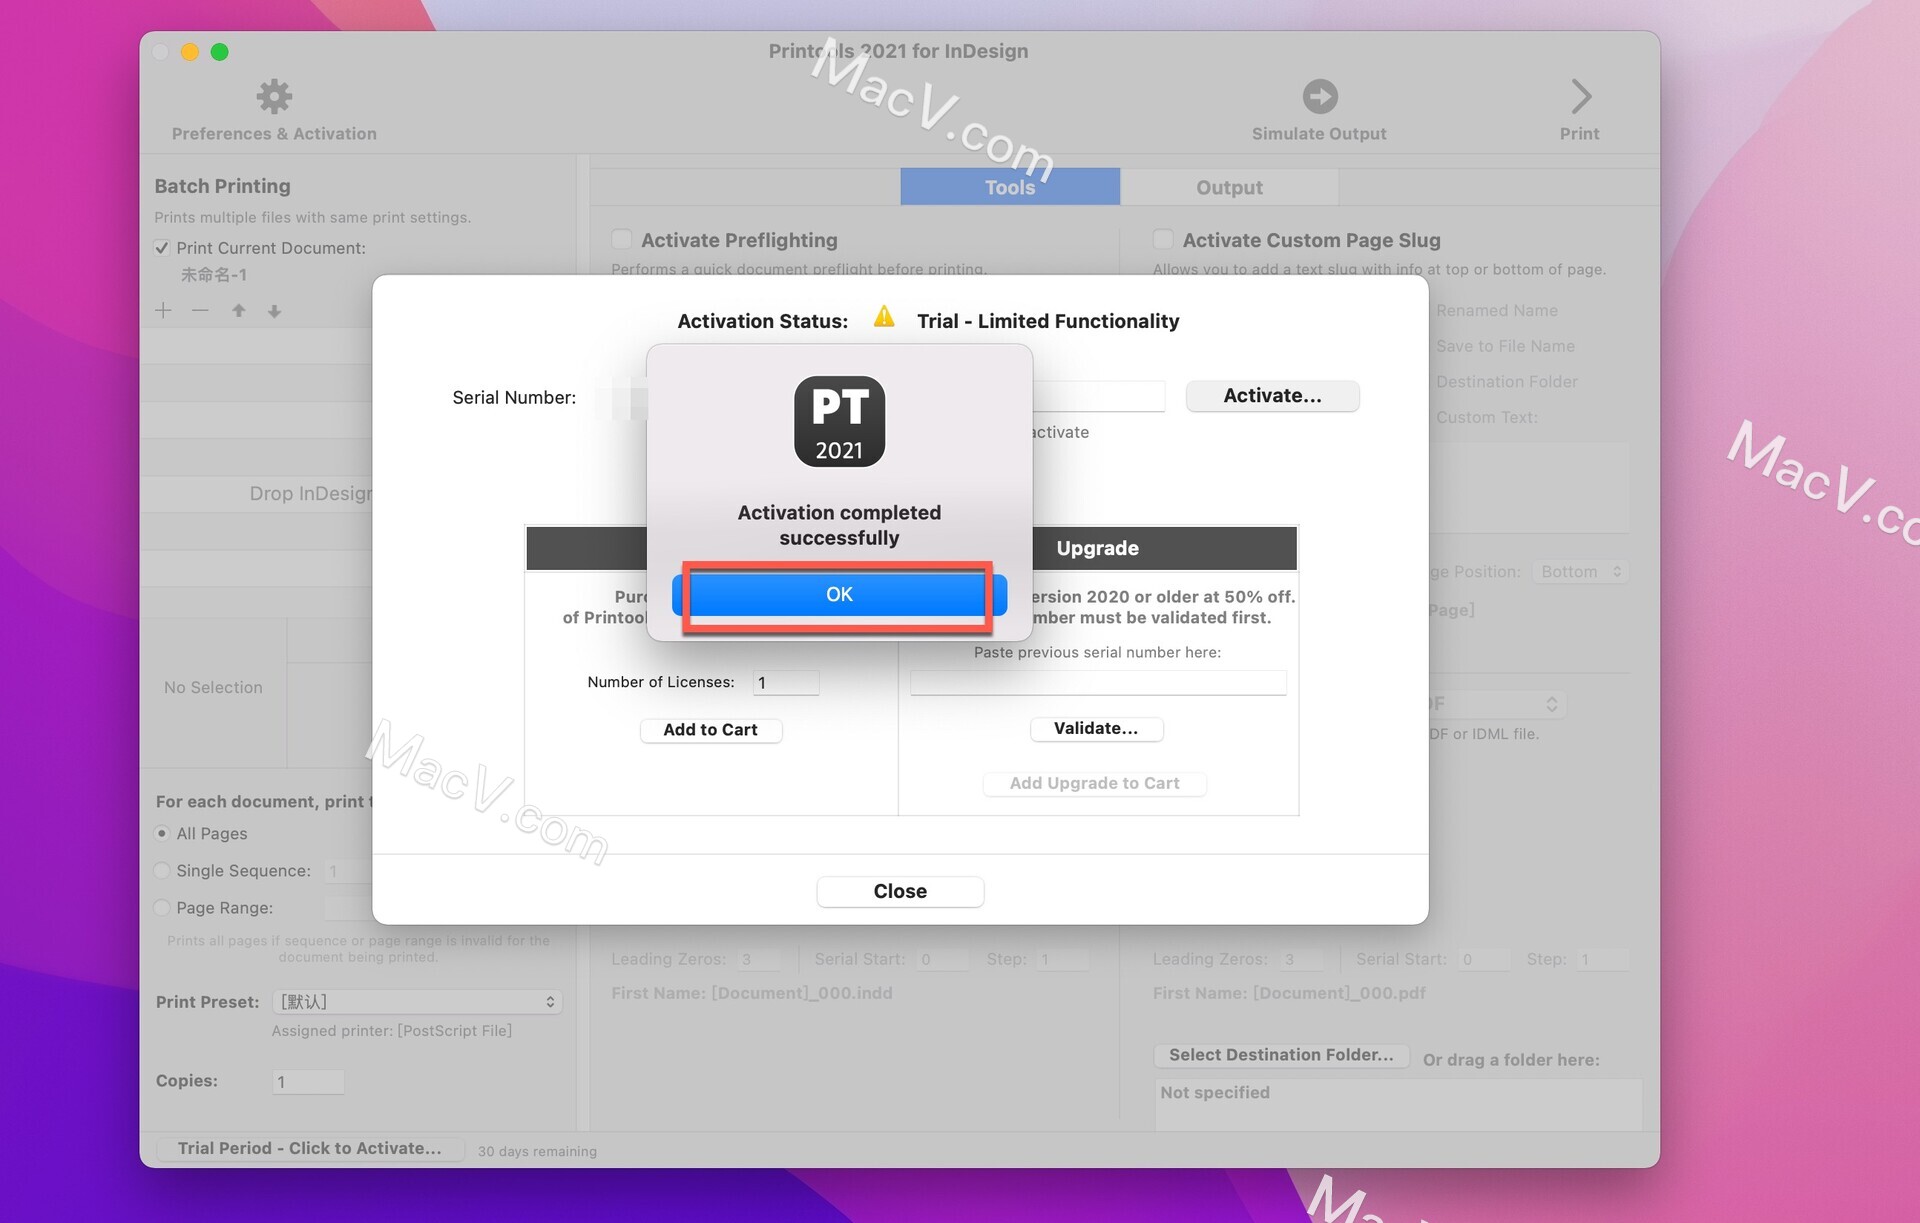Click the Number of Licenses field

786,683
